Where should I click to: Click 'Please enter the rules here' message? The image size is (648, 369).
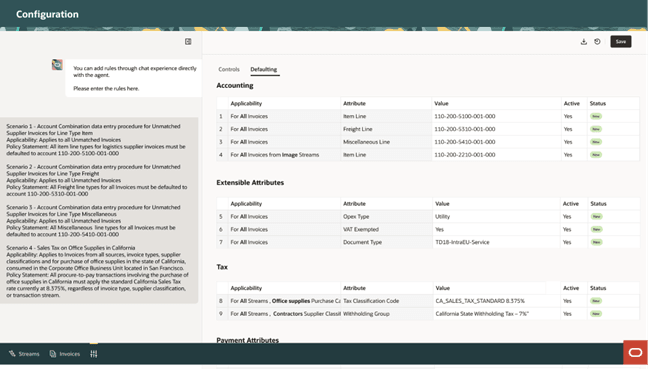106,88
